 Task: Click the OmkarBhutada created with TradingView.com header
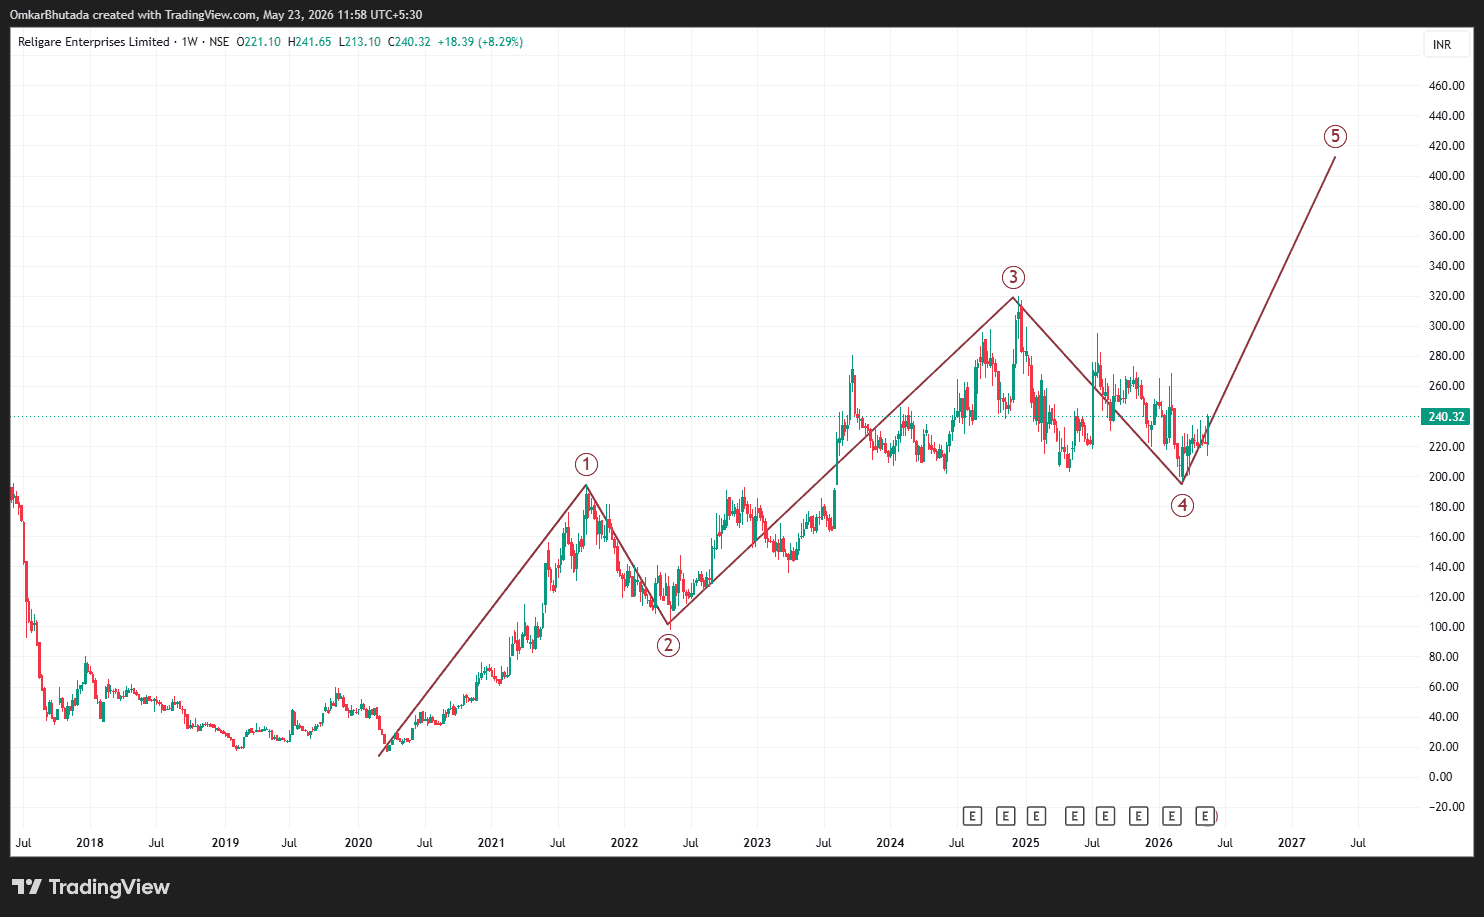point(216,14)
